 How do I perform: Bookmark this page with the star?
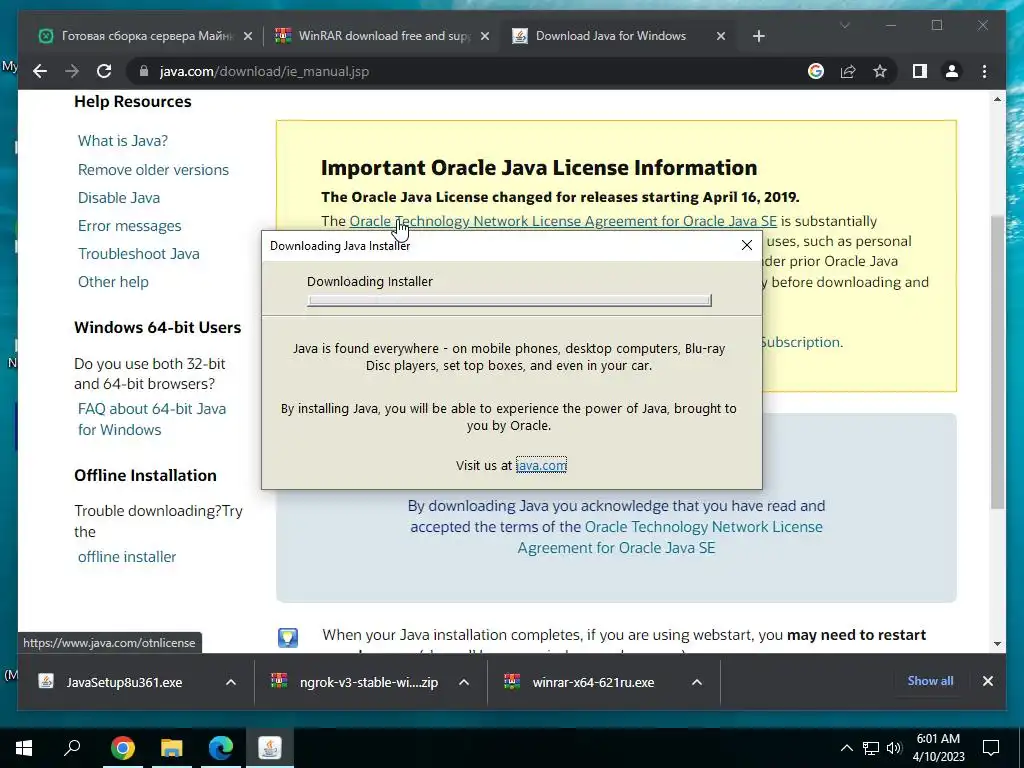pyautogui.click(x=880, y=71)
